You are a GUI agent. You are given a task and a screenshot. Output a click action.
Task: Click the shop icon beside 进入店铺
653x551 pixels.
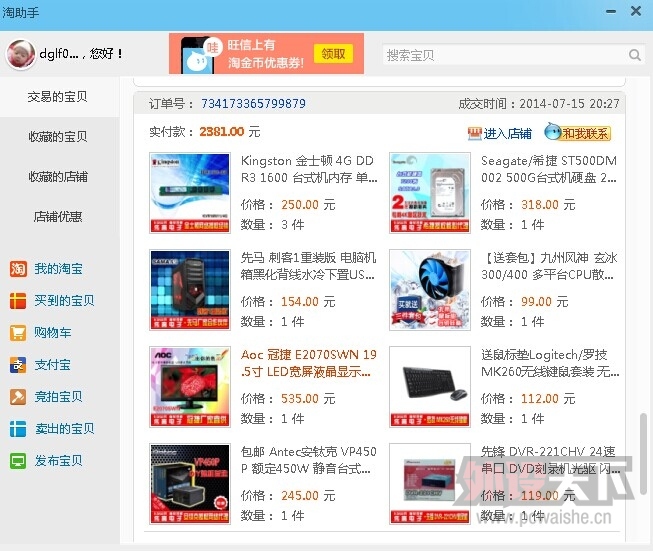(474, 134)
